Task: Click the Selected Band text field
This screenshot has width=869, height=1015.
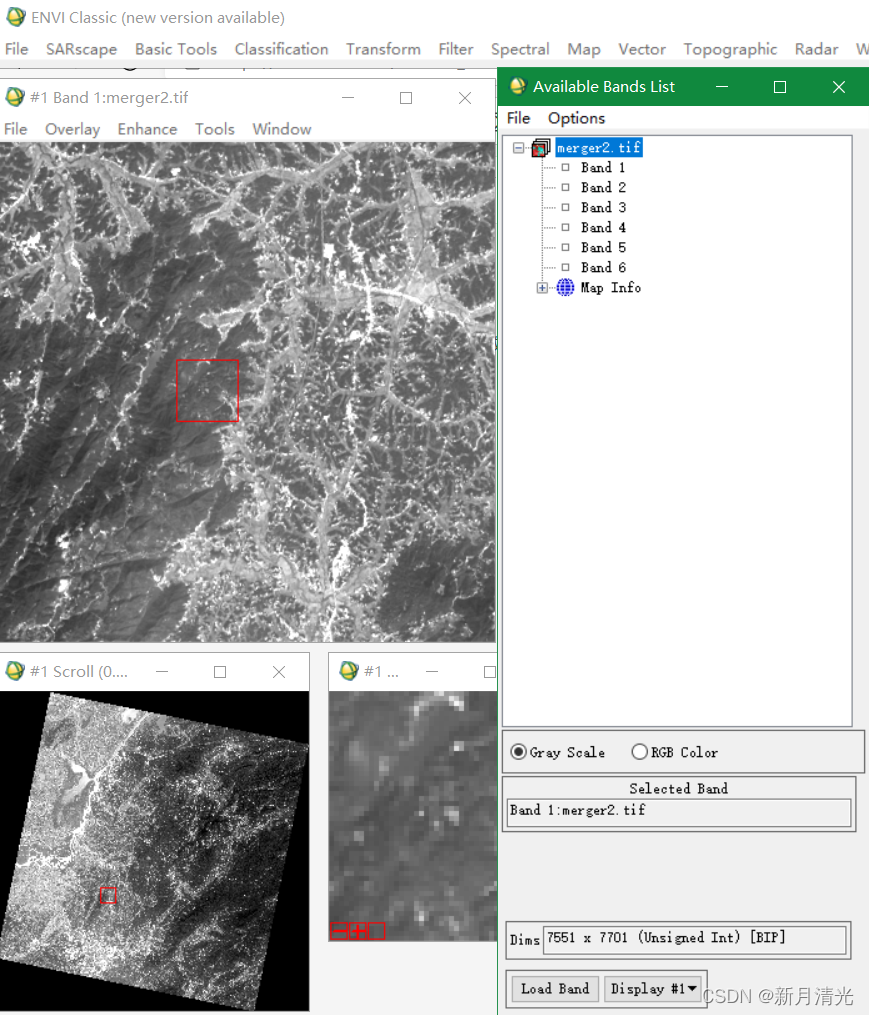Action: (x=678, y=810)
